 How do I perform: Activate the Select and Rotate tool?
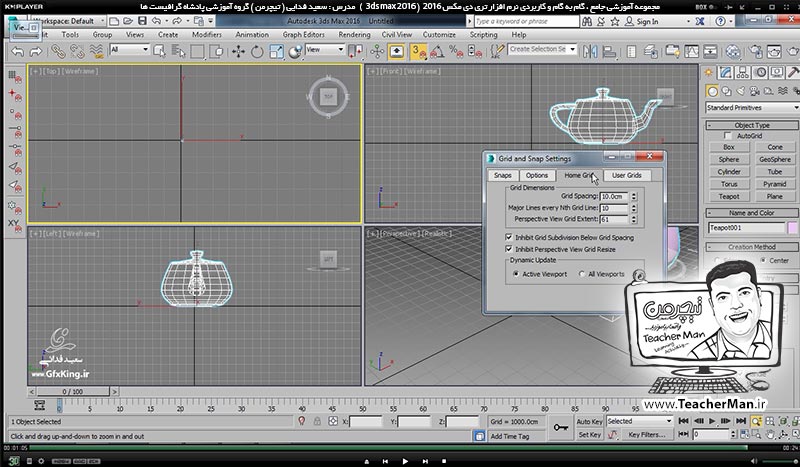[257, 52]
